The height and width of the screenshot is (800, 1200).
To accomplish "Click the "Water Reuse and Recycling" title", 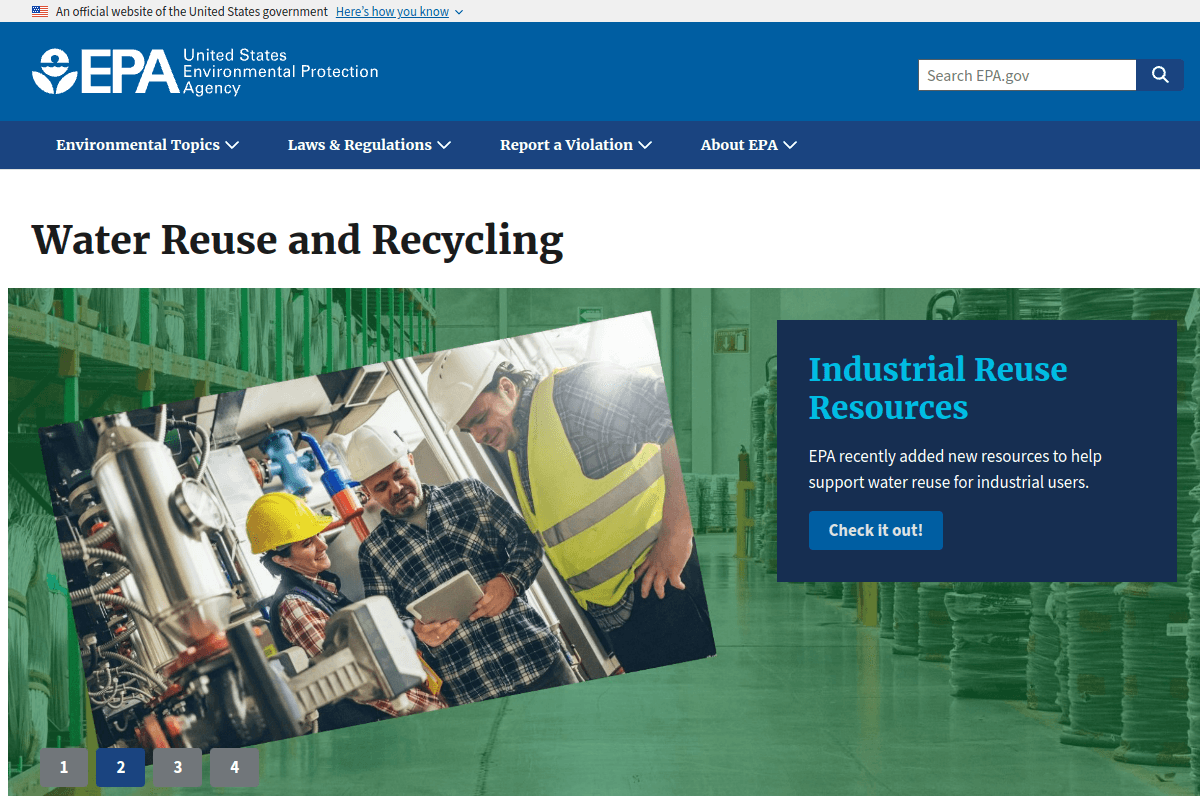I will click(298, 240).
